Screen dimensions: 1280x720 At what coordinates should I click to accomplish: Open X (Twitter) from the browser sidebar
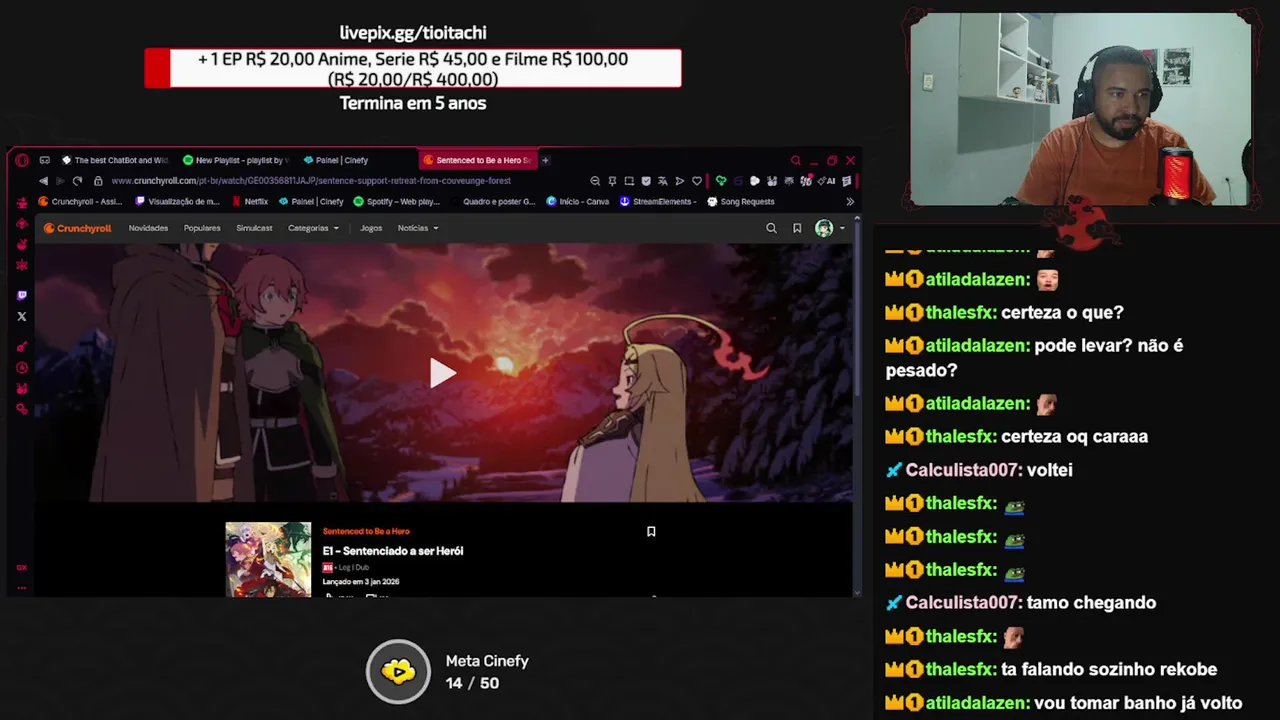pos(22,317)
